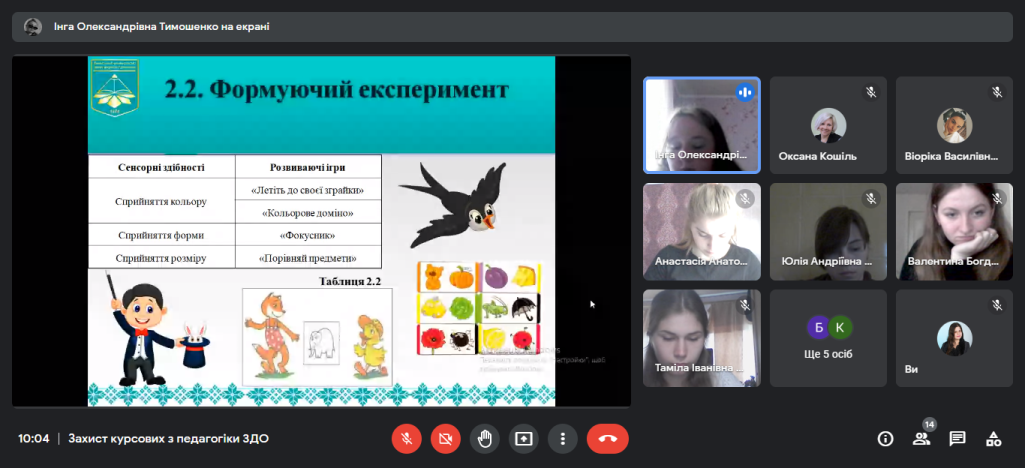
Task: Click the '«Фокусник»' table cell
Action: click(x=307, y=235)
